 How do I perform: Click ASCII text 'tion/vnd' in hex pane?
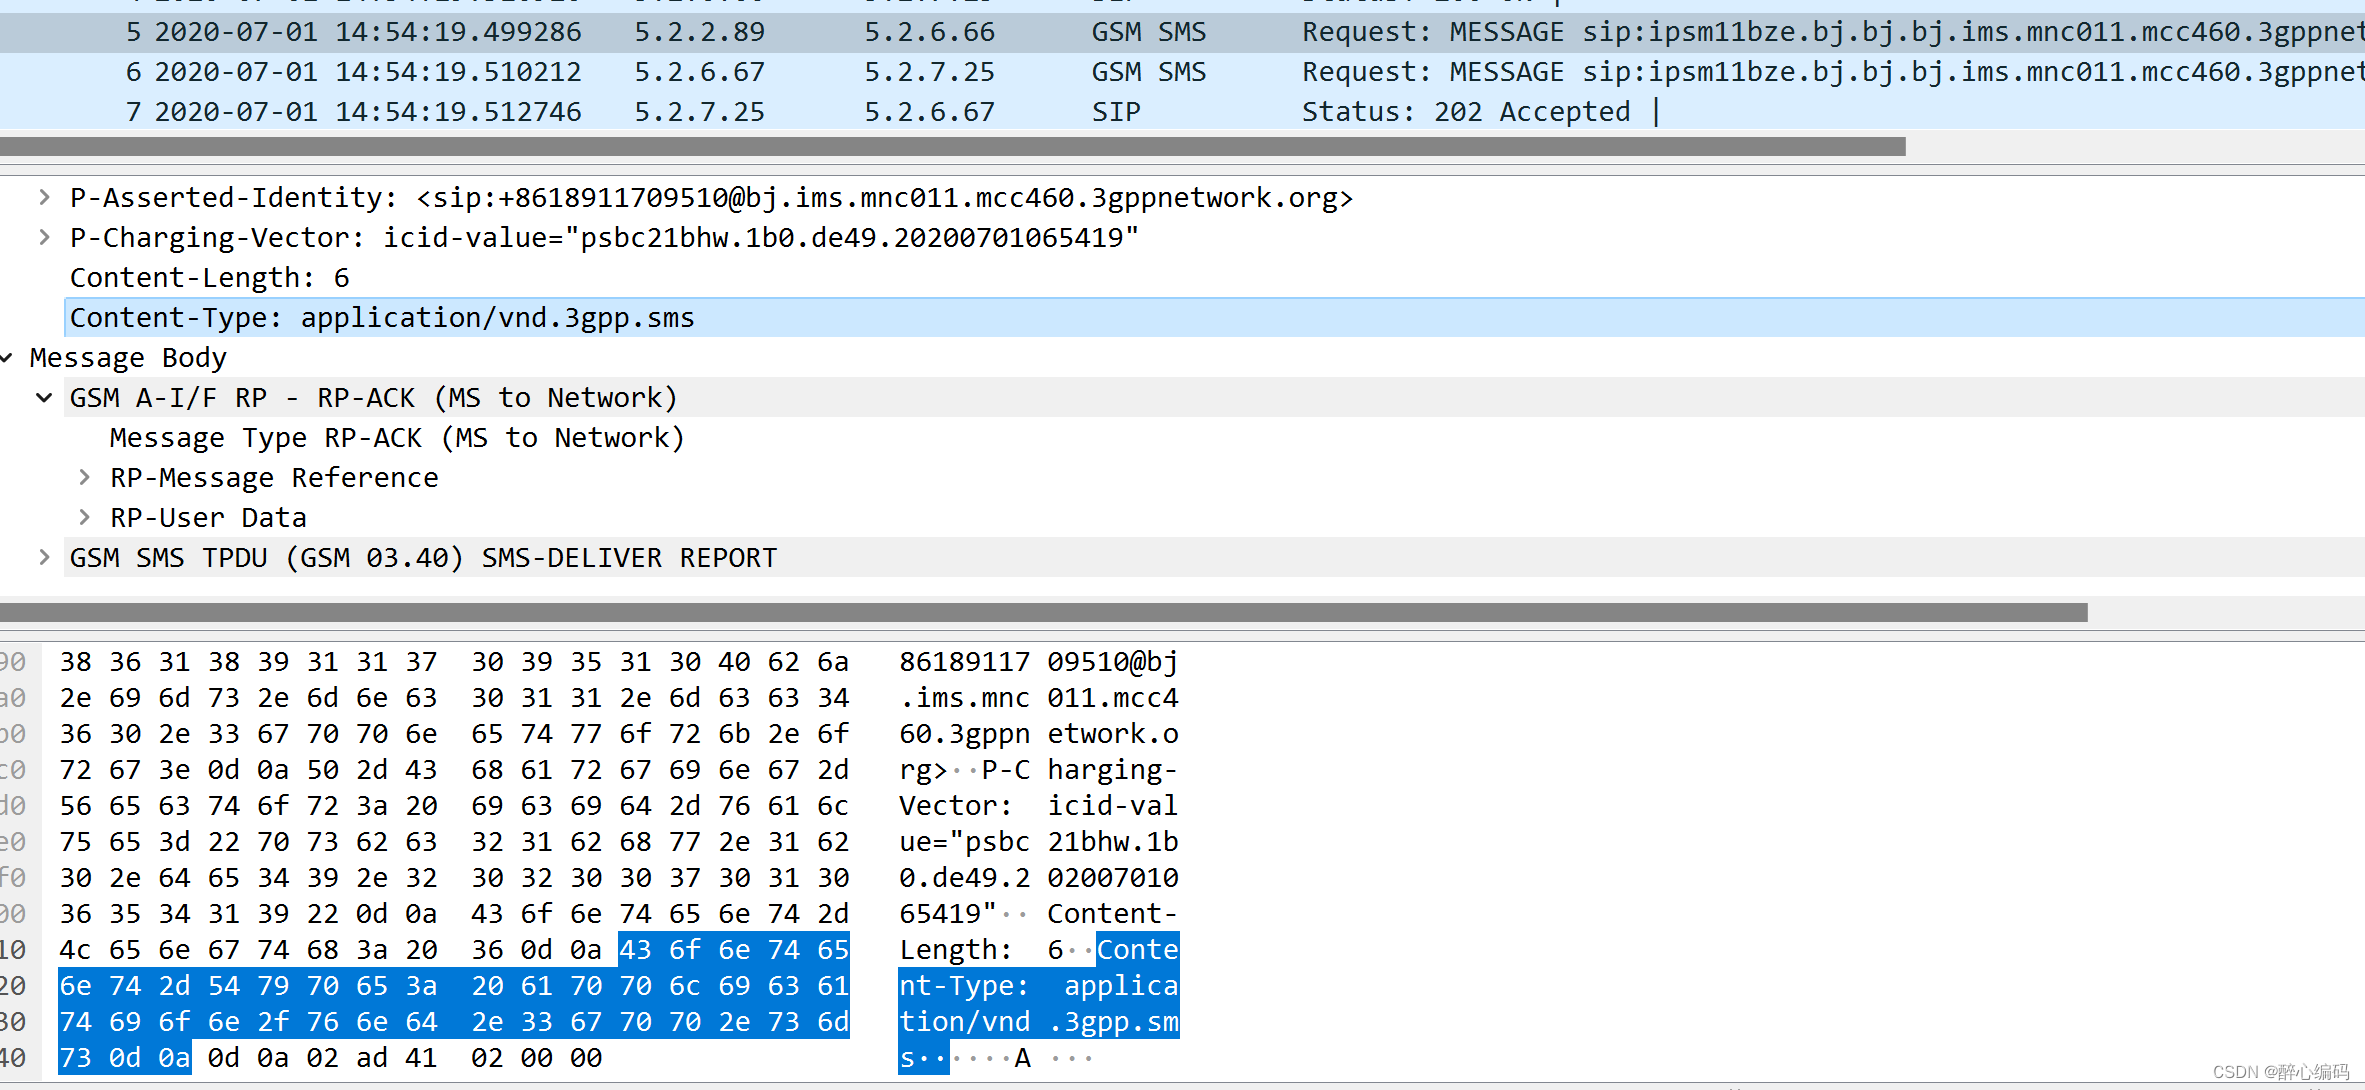tap(964, 1021)
